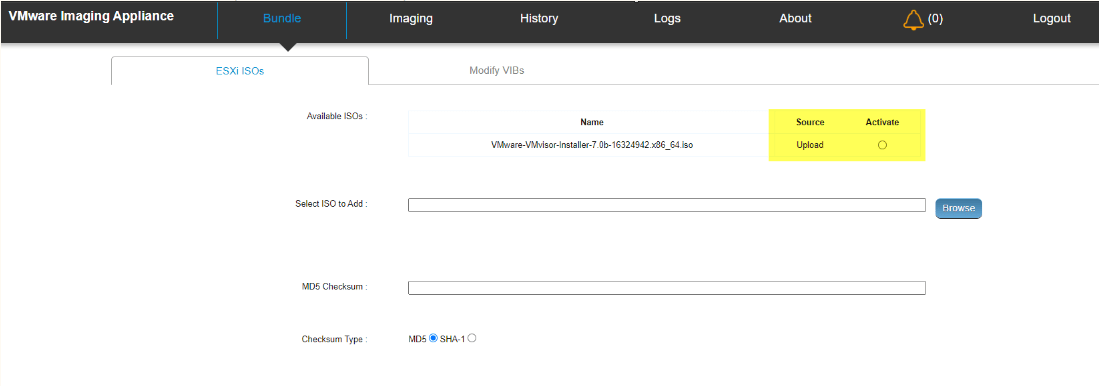Click the Browse button

959,208
